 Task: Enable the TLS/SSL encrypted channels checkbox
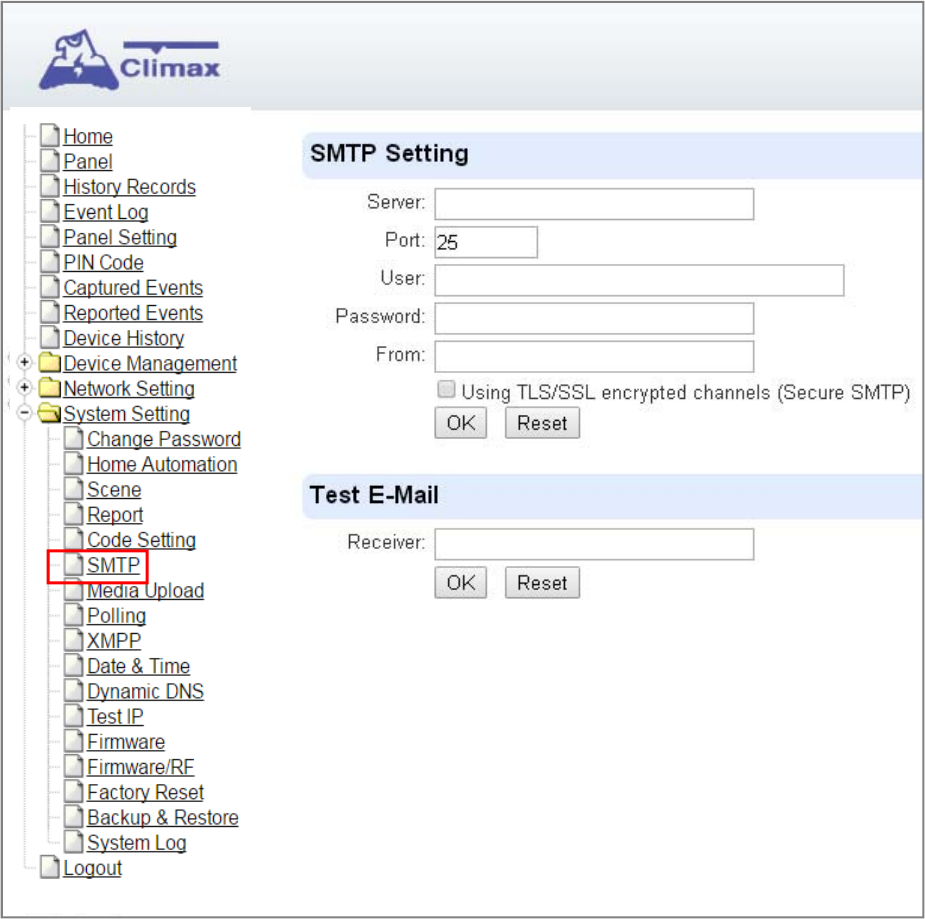coord(446,389)
